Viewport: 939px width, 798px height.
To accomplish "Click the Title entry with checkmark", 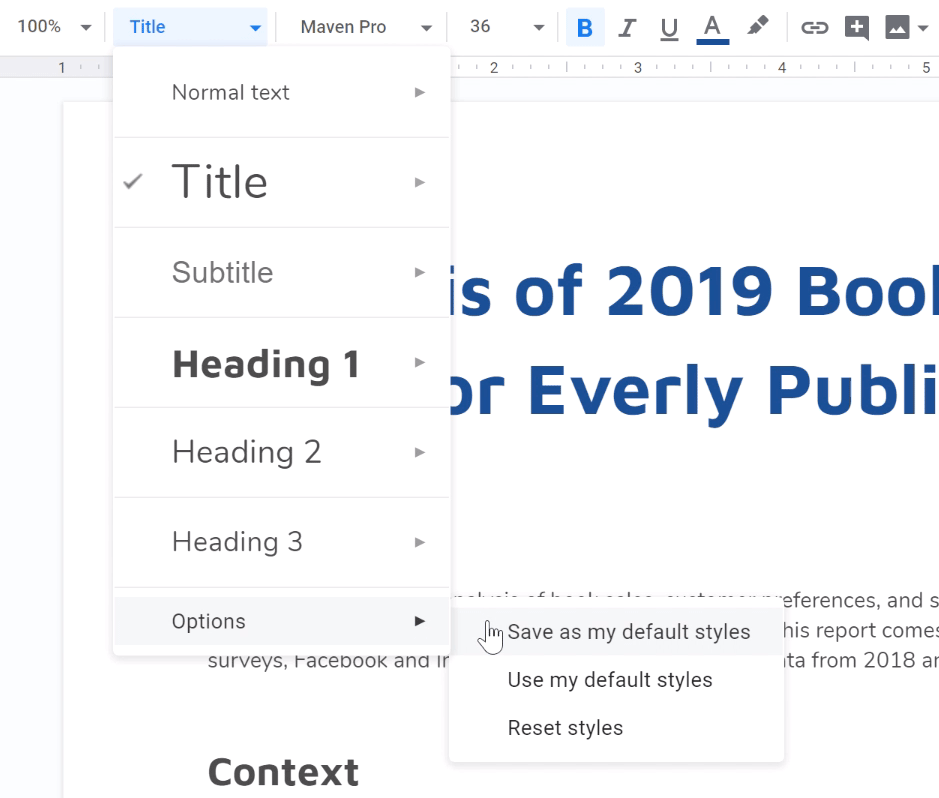I will [x=219, y=181].
